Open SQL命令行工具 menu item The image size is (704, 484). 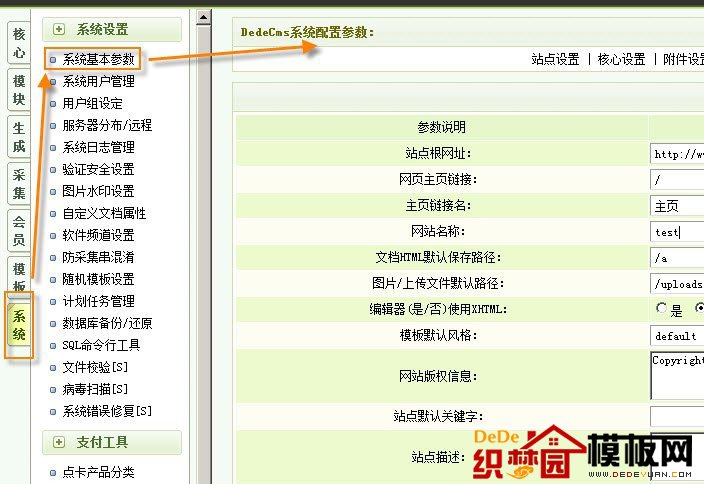101,345
